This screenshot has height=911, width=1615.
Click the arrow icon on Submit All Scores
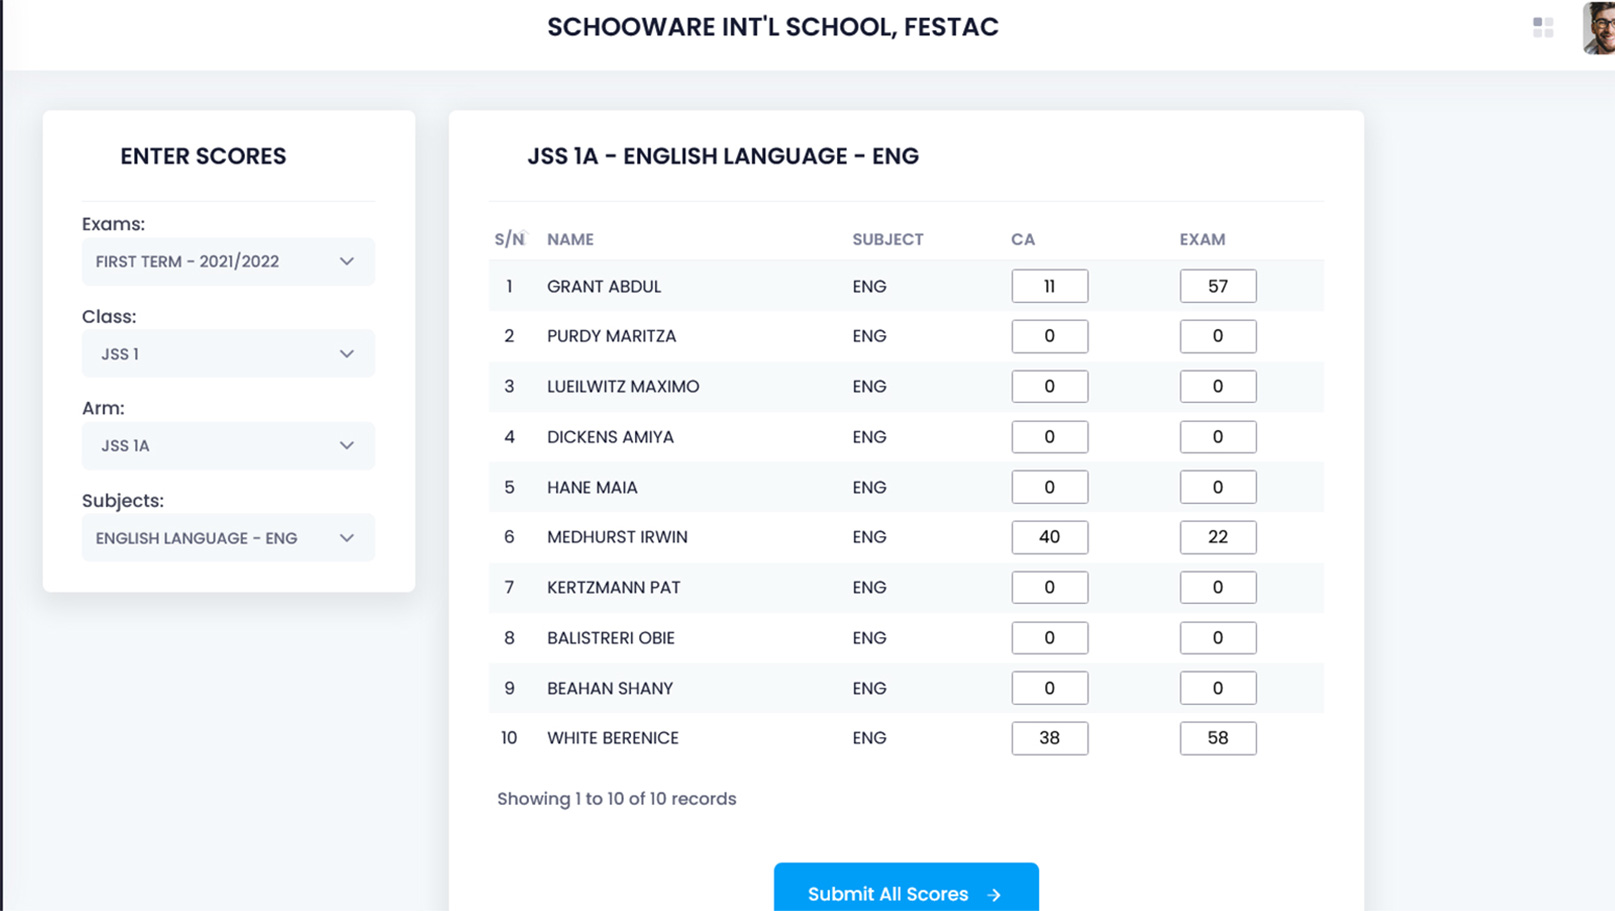pos(994,895)
